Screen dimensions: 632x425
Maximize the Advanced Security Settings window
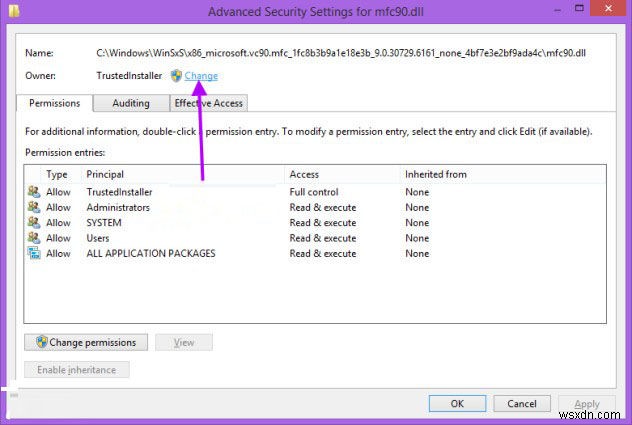[579, 8]
